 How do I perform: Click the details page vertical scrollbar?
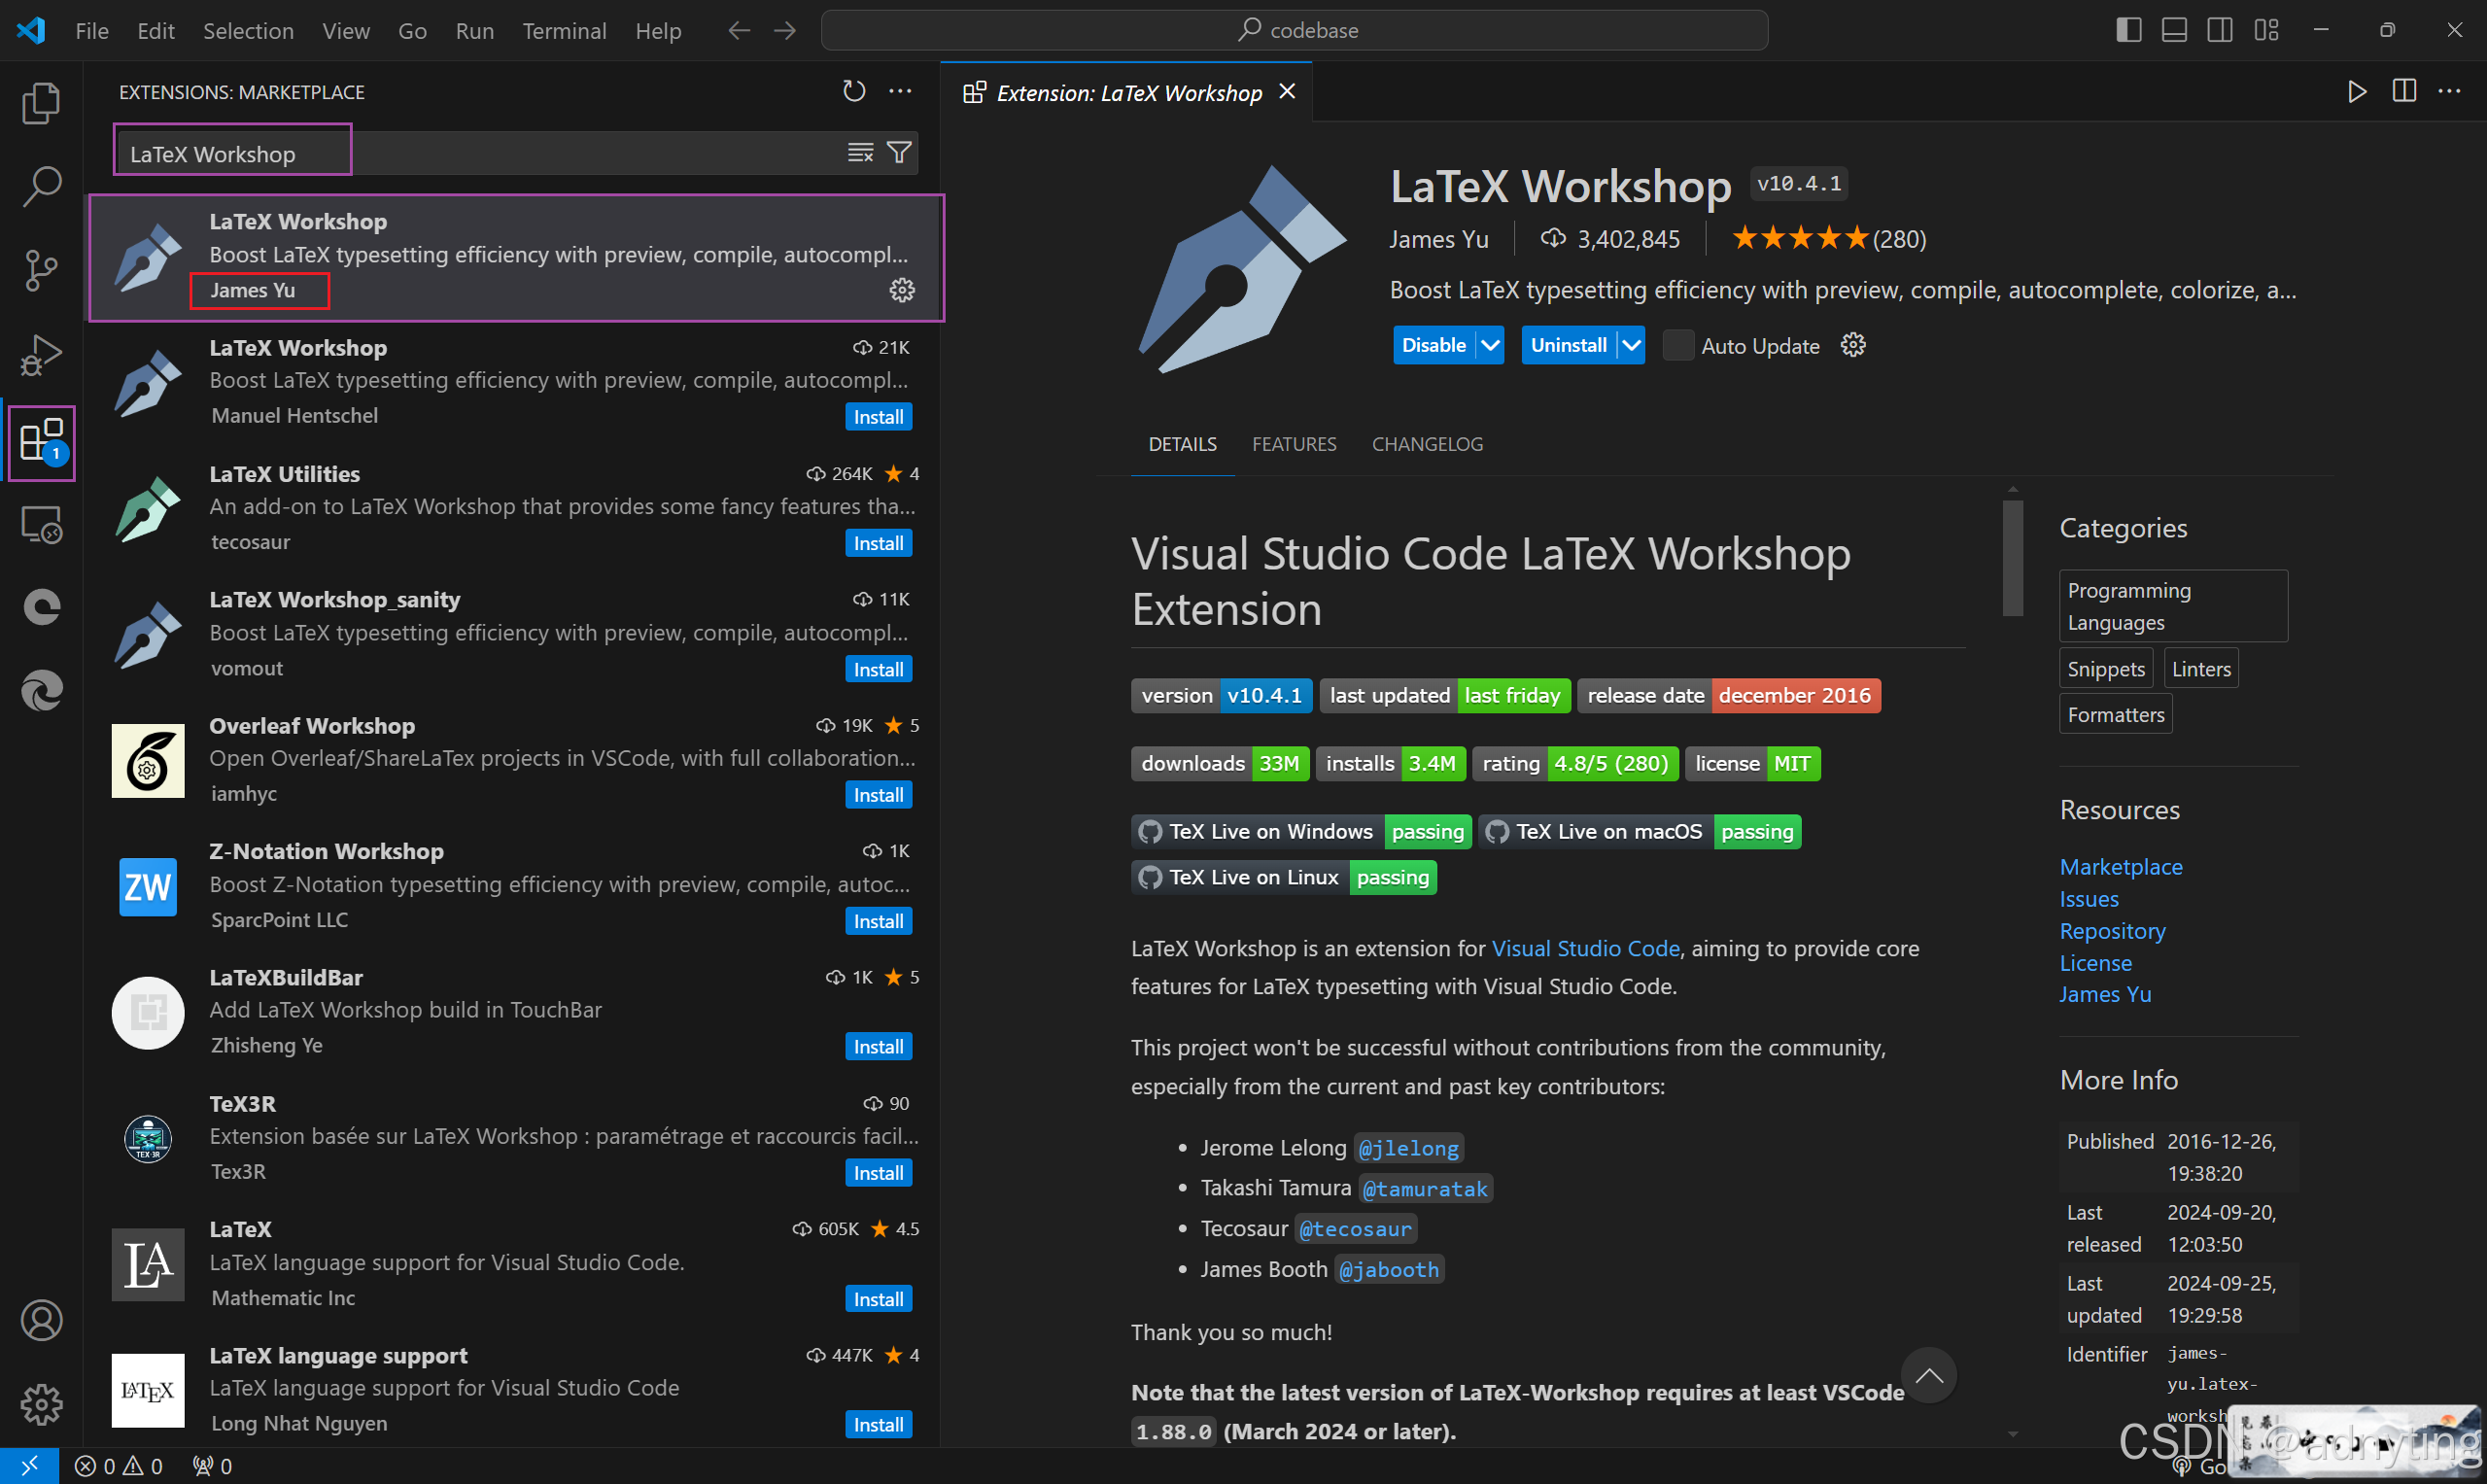pyautogui.click(x=2012, y=558)
